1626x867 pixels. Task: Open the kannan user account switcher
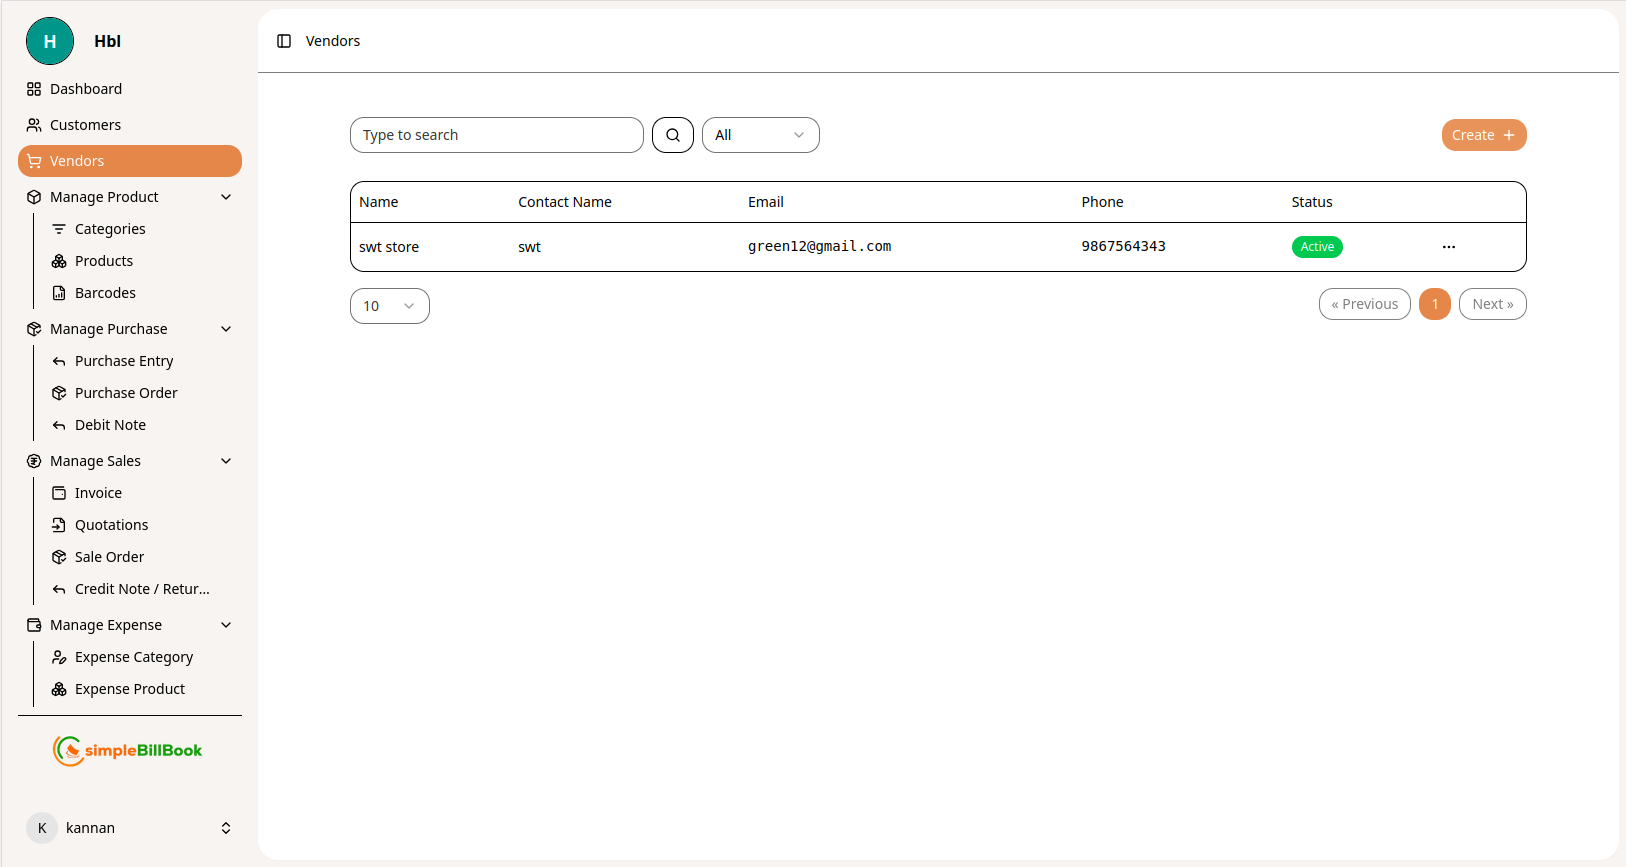[x=226, y=828]
